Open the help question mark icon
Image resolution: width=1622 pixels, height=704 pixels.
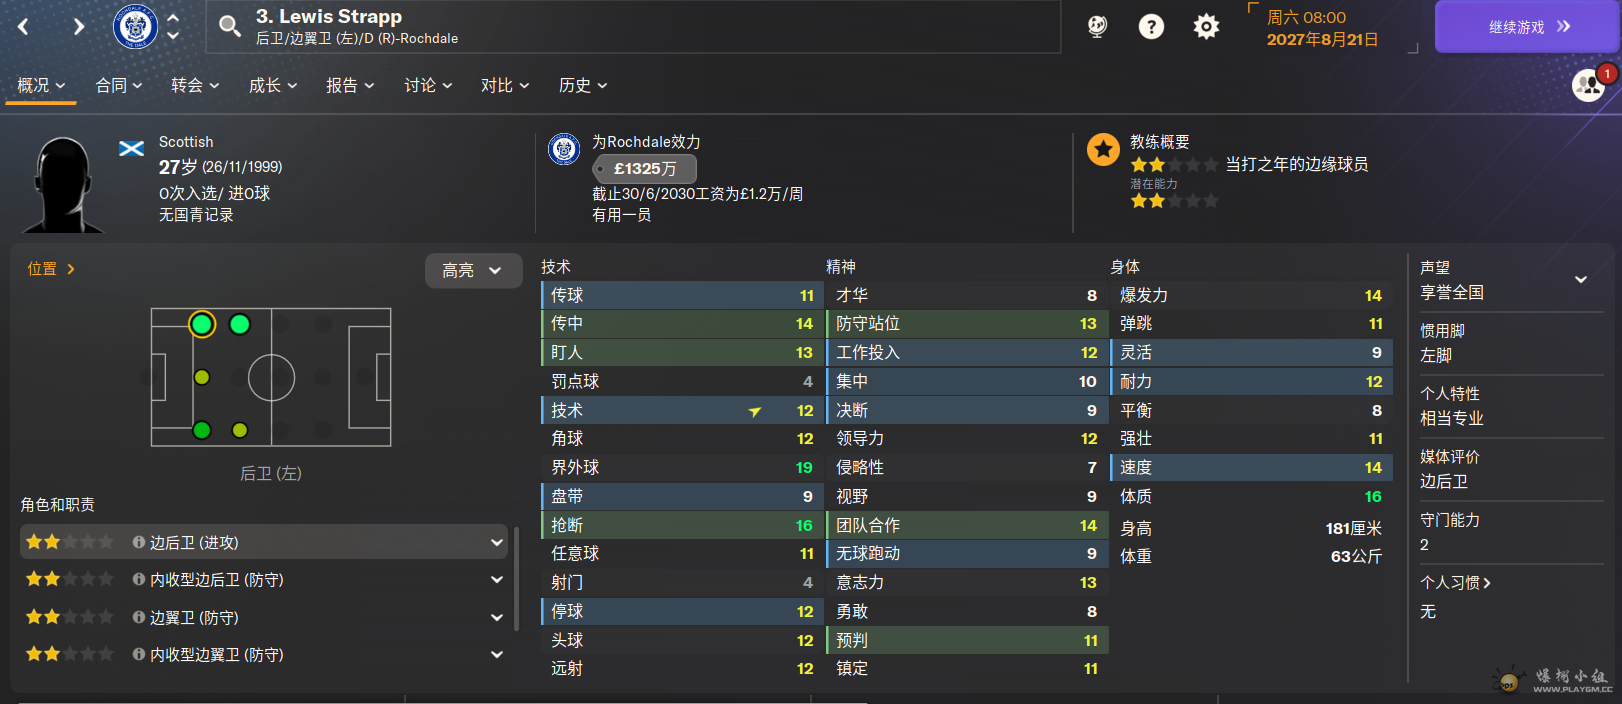pyautogui.click(x=1151, y=27)
